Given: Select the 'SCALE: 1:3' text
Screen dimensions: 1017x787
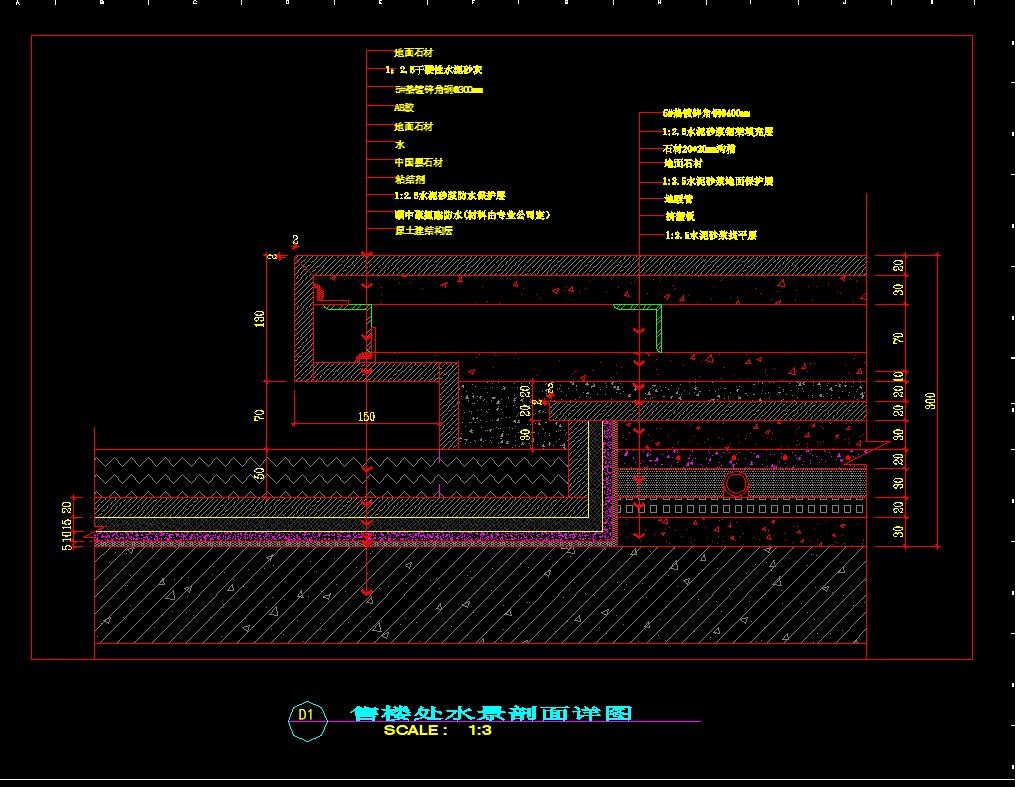Looking at the screenshot, I should pos(437,730).
